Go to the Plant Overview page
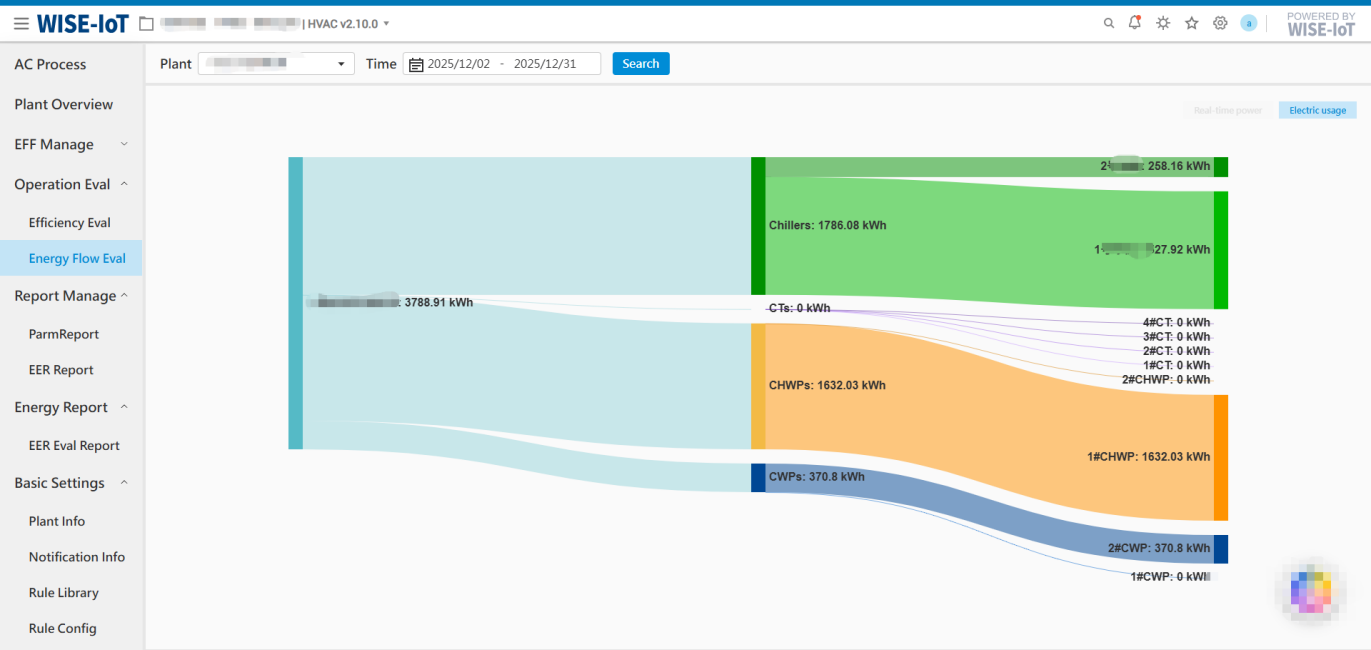 tap(64, 104)
